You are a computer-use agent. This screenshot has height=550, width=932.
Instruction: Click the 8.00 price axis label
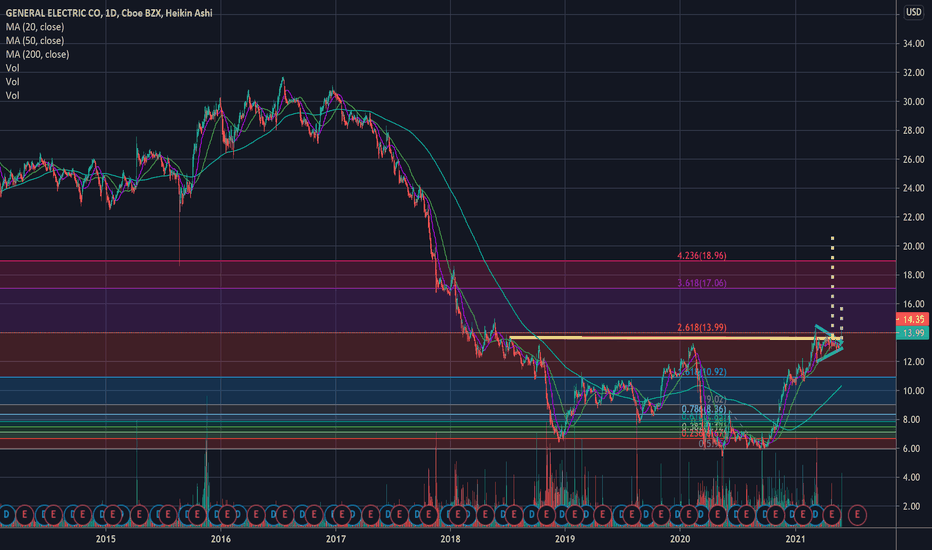pos(912,419)
